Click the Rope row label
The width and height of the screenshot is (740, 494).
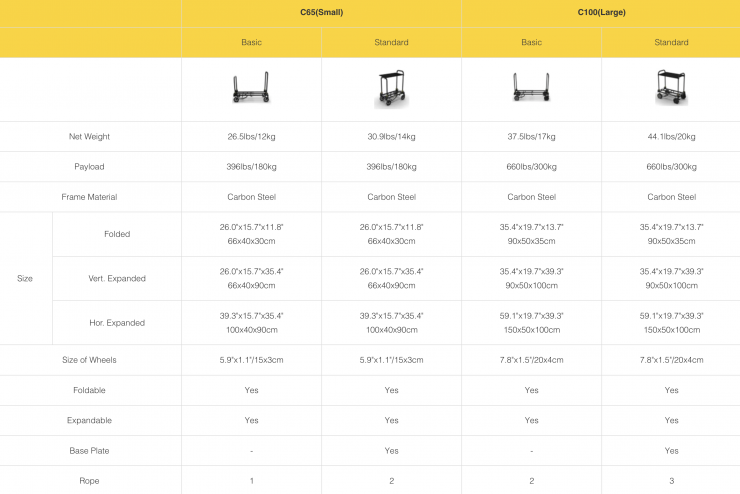click(x=90, y=481)
